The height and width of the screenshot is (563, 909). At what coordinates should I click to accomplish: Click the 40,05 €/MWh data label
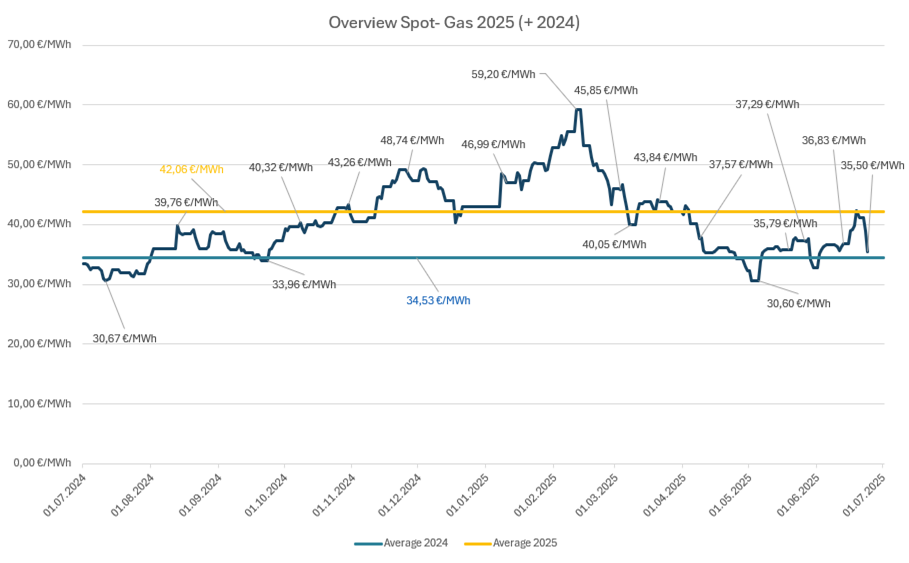(614, 244)
